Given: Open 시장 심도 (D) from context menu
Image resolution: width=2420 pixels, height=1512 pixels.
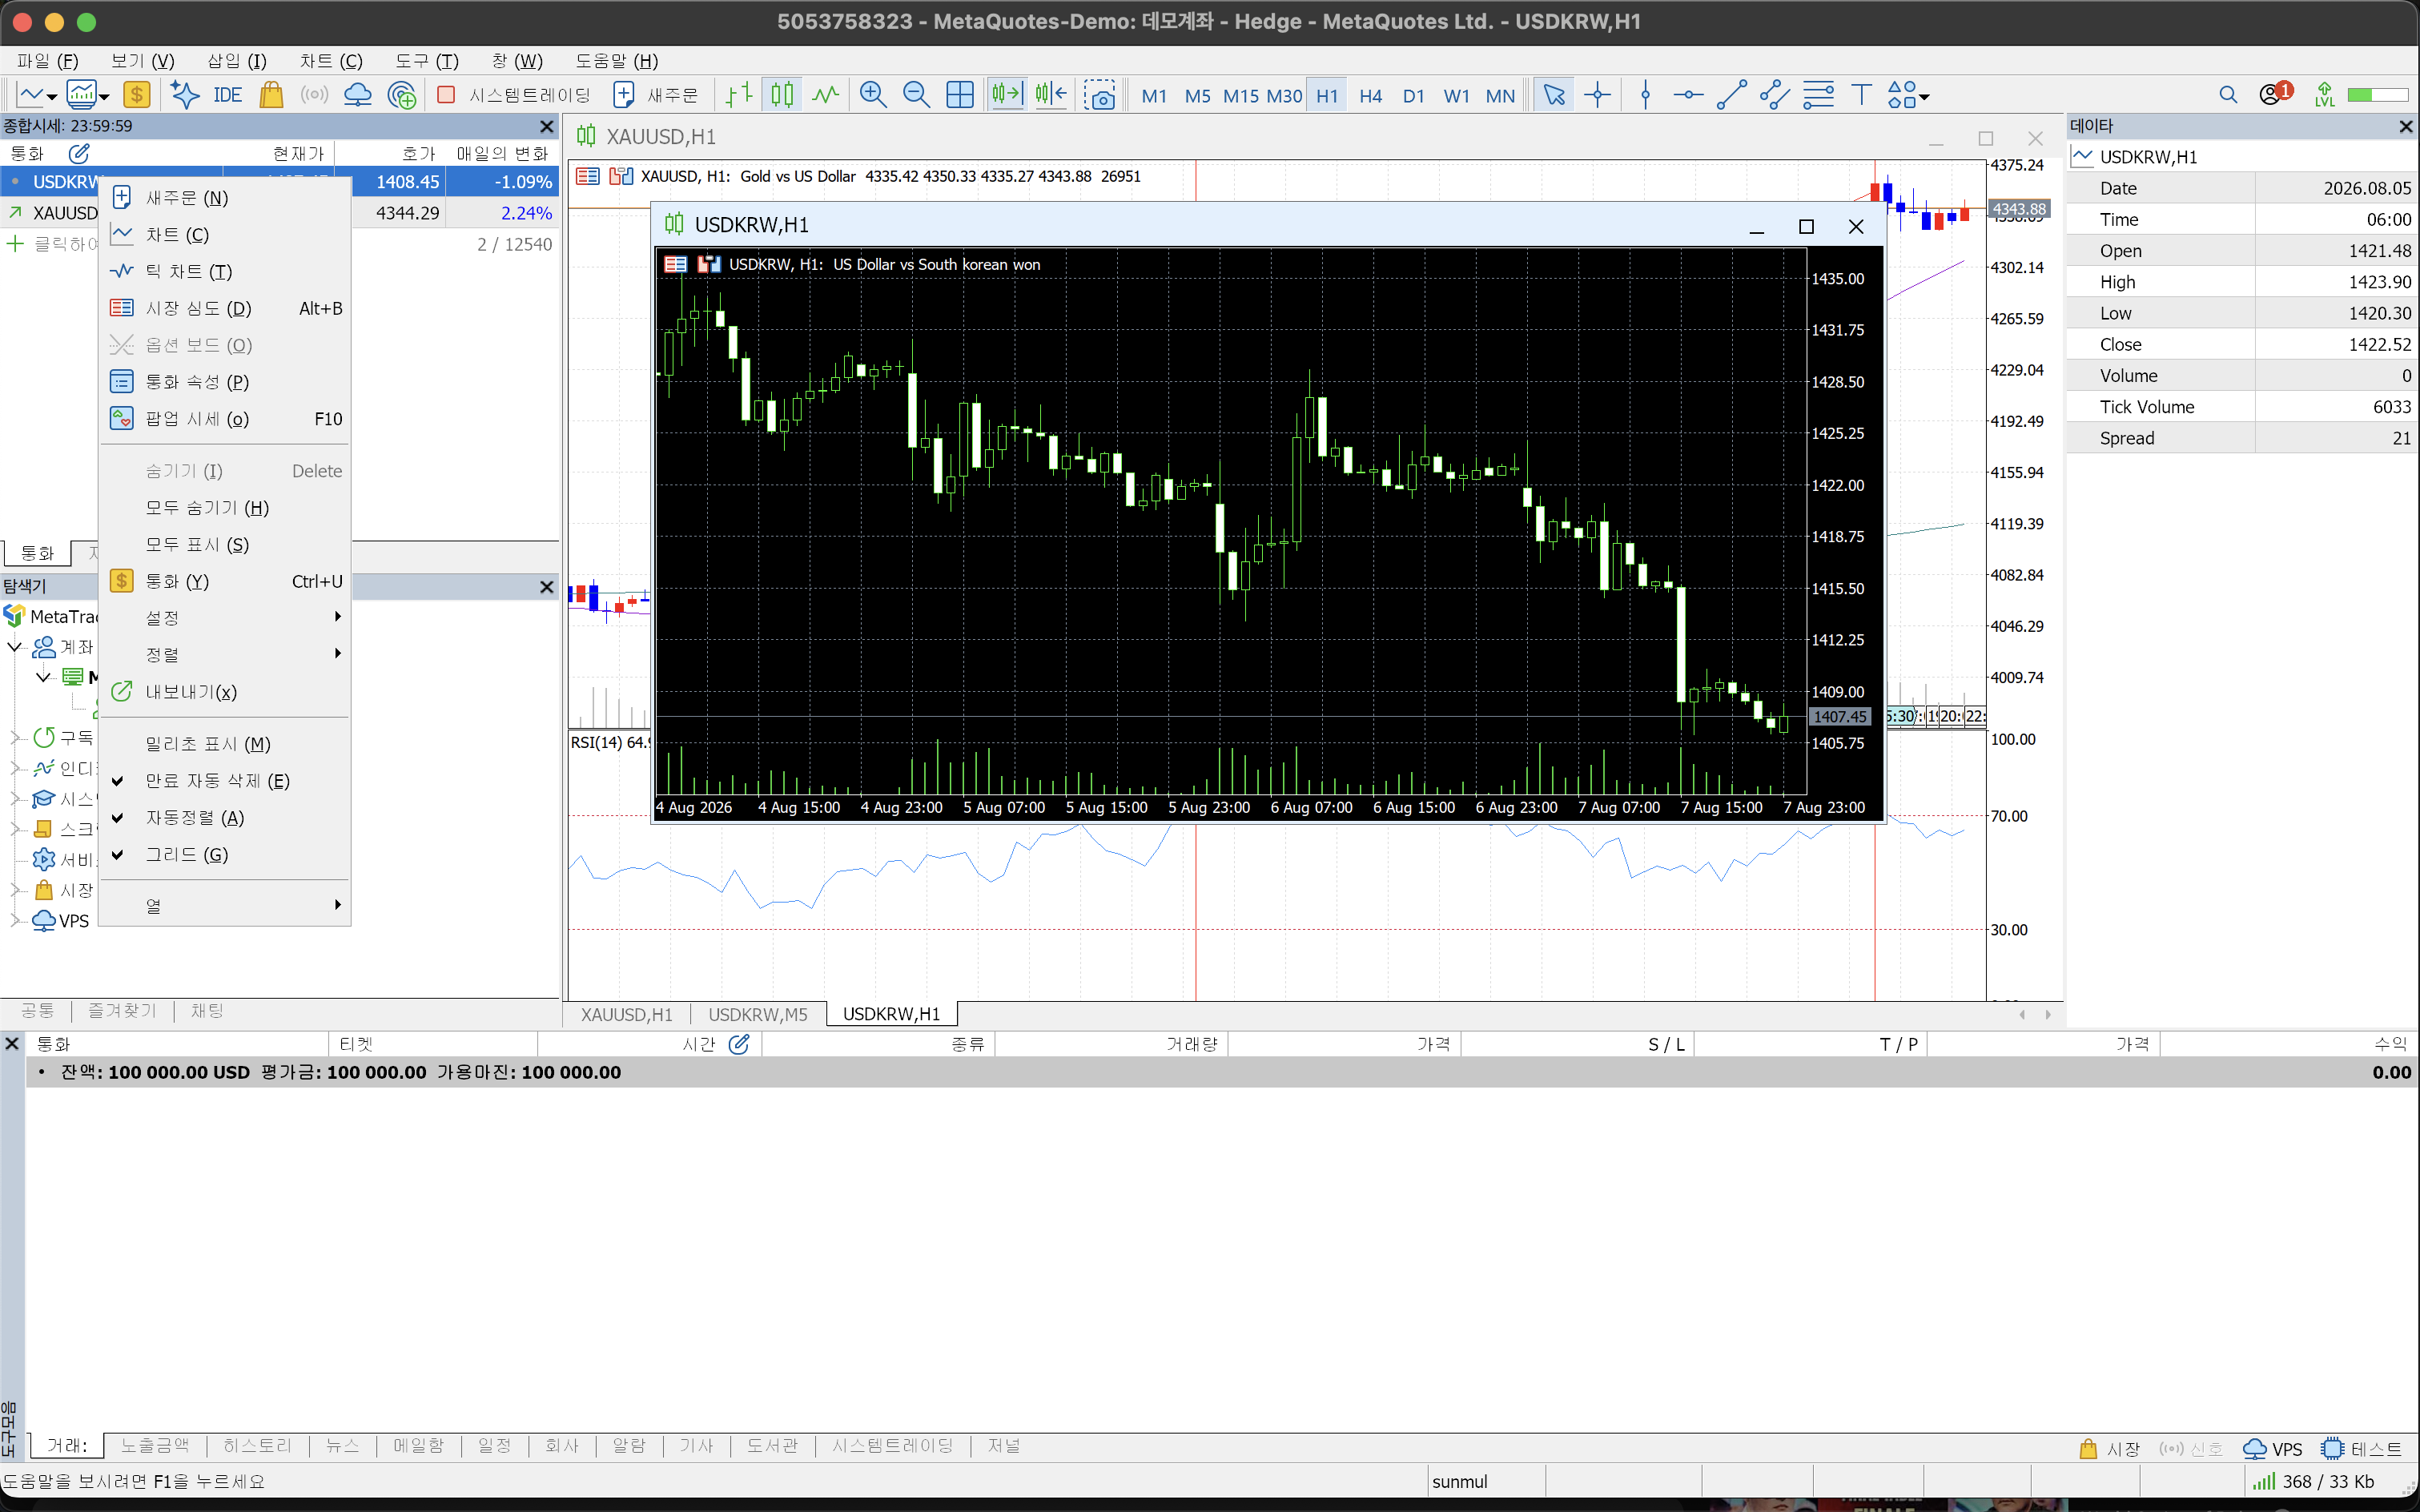Looking at the screenshot, I should (225, 309).
